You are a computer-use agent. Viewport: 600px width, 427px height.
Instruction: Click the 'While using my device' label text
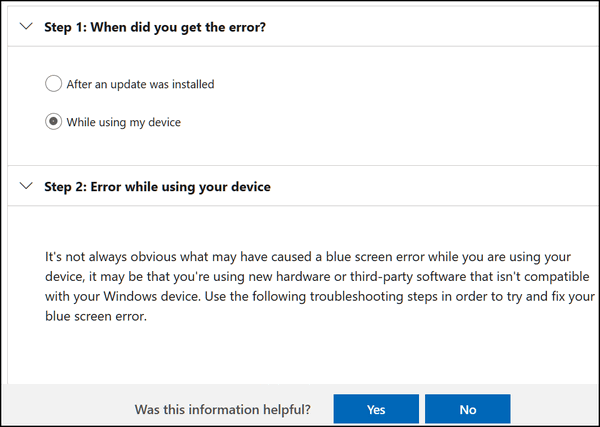point(124,122)
